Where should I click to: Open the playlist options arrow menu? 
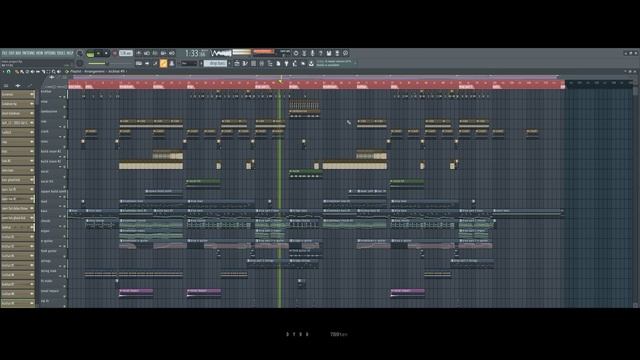click(x=3, y=72)
